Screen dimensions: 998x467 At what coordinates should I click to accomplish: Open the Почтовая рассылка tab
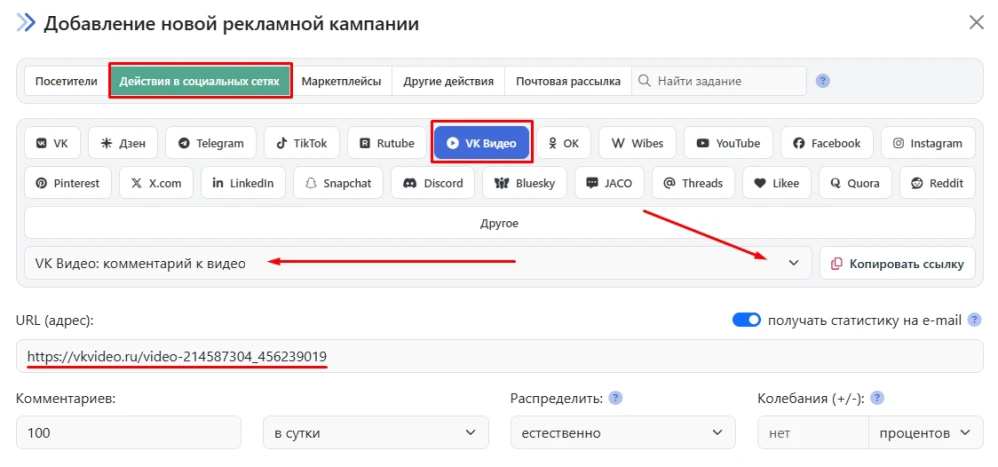click(568, 81)
